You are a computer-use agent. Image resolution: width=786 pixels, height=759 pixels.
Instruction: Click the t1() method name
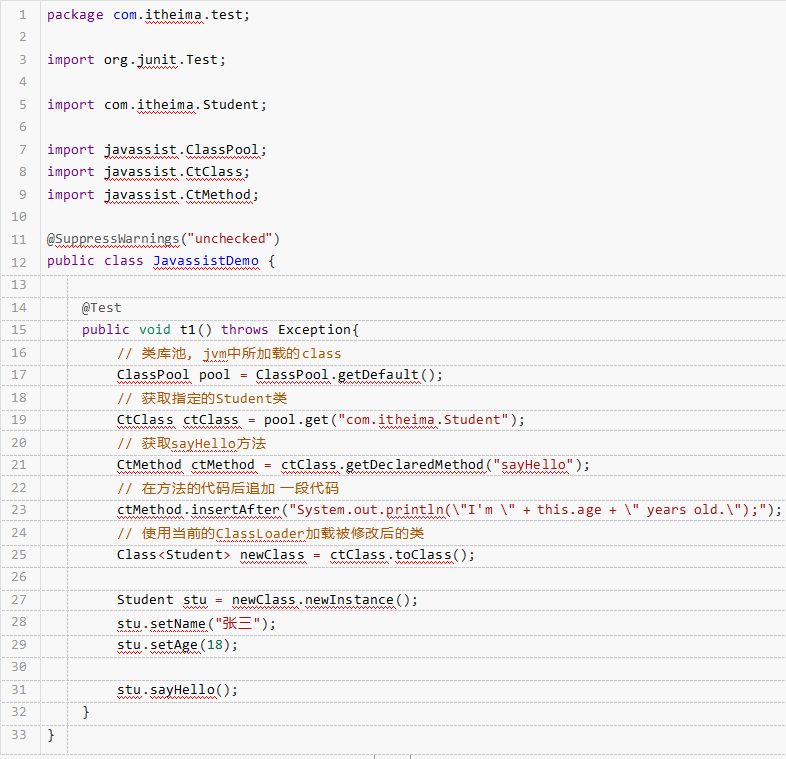click(x=196, y=330)
